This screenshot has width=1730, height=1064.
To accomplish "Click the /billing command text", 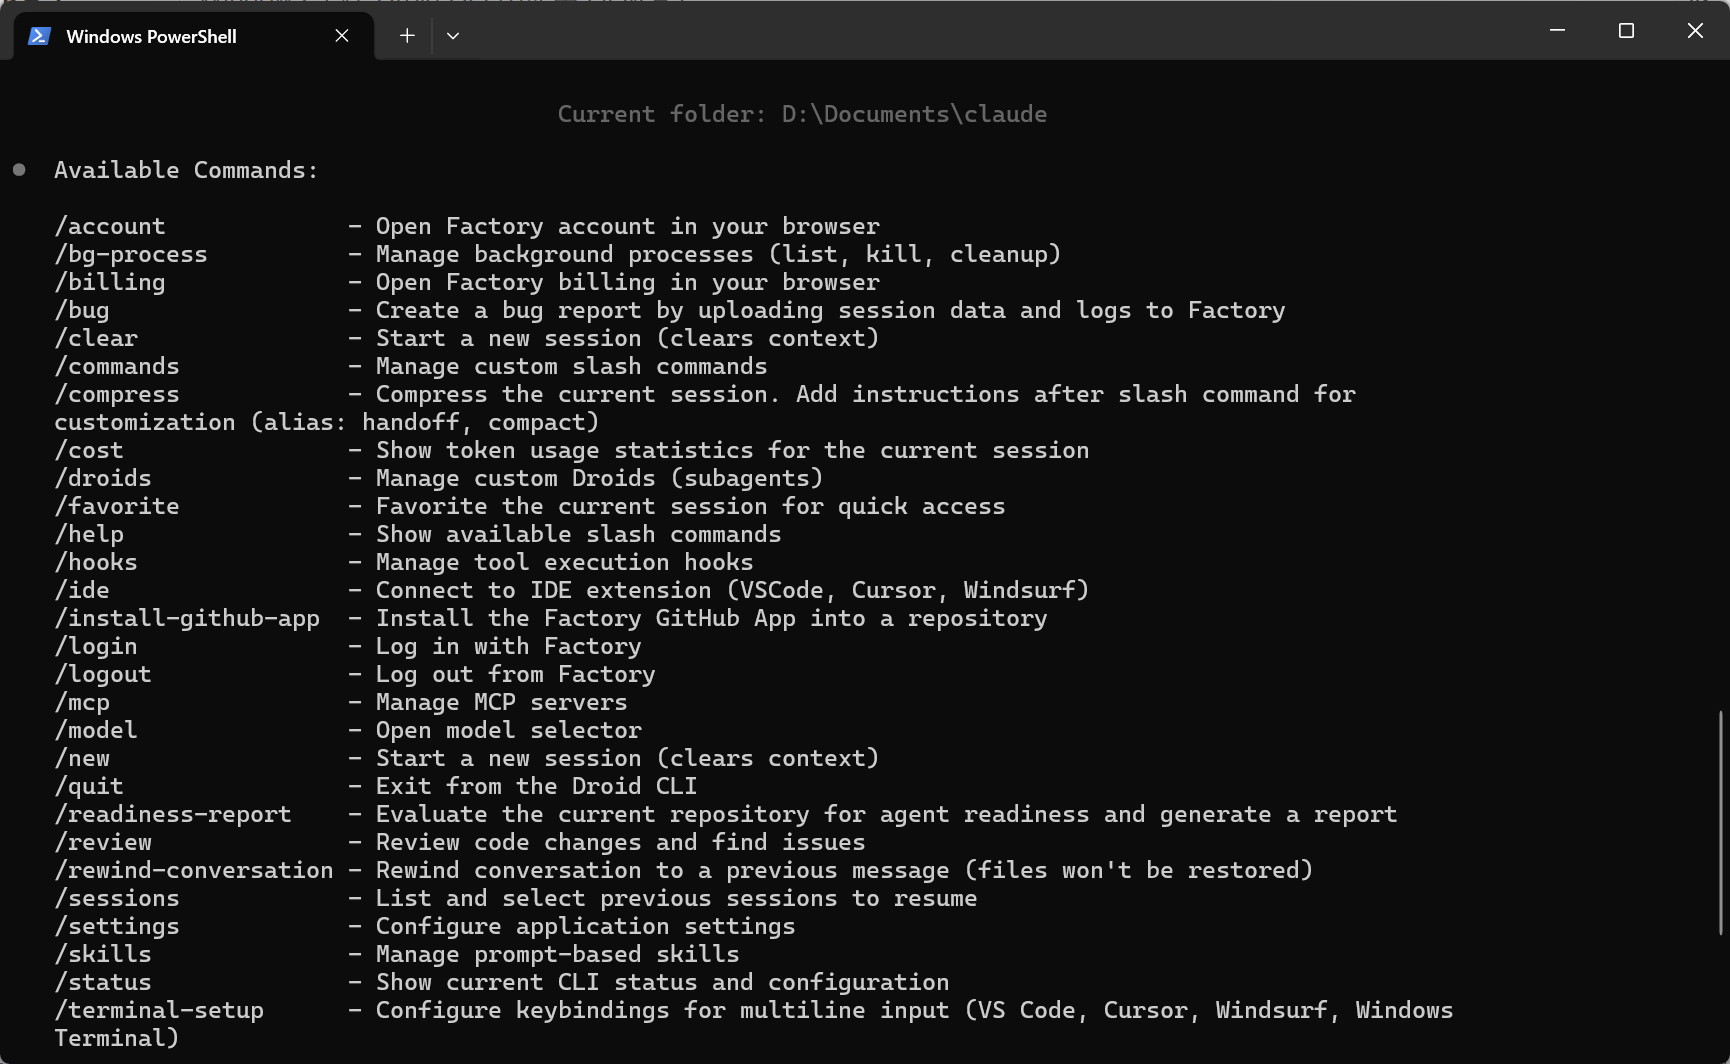I will pos(110,282).
